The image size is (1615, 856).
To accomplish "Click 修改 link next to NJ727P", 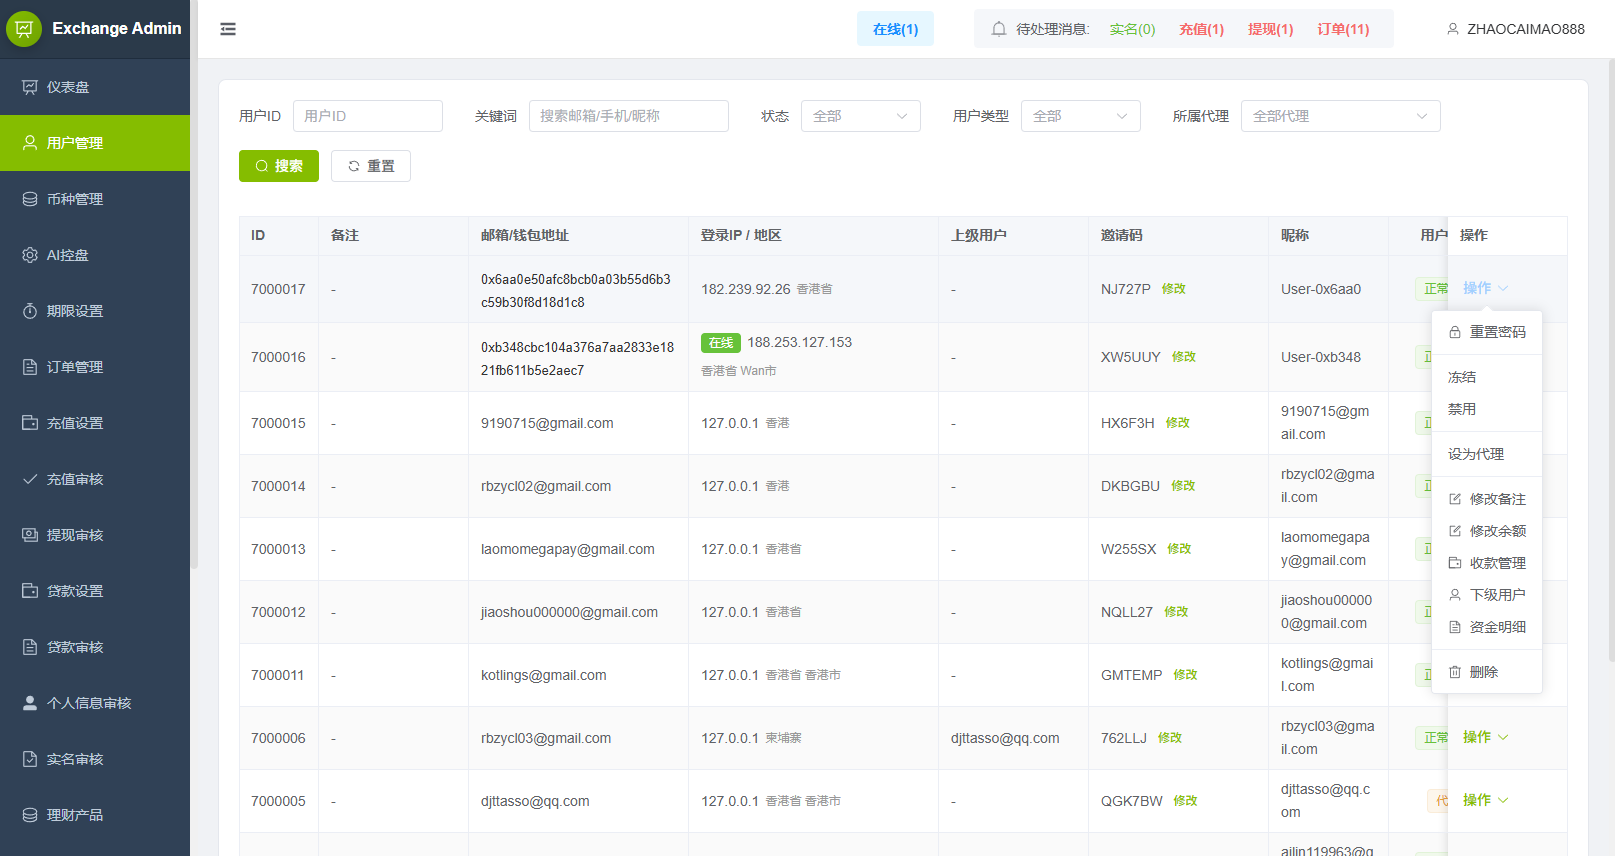I will pos(1174,289).
